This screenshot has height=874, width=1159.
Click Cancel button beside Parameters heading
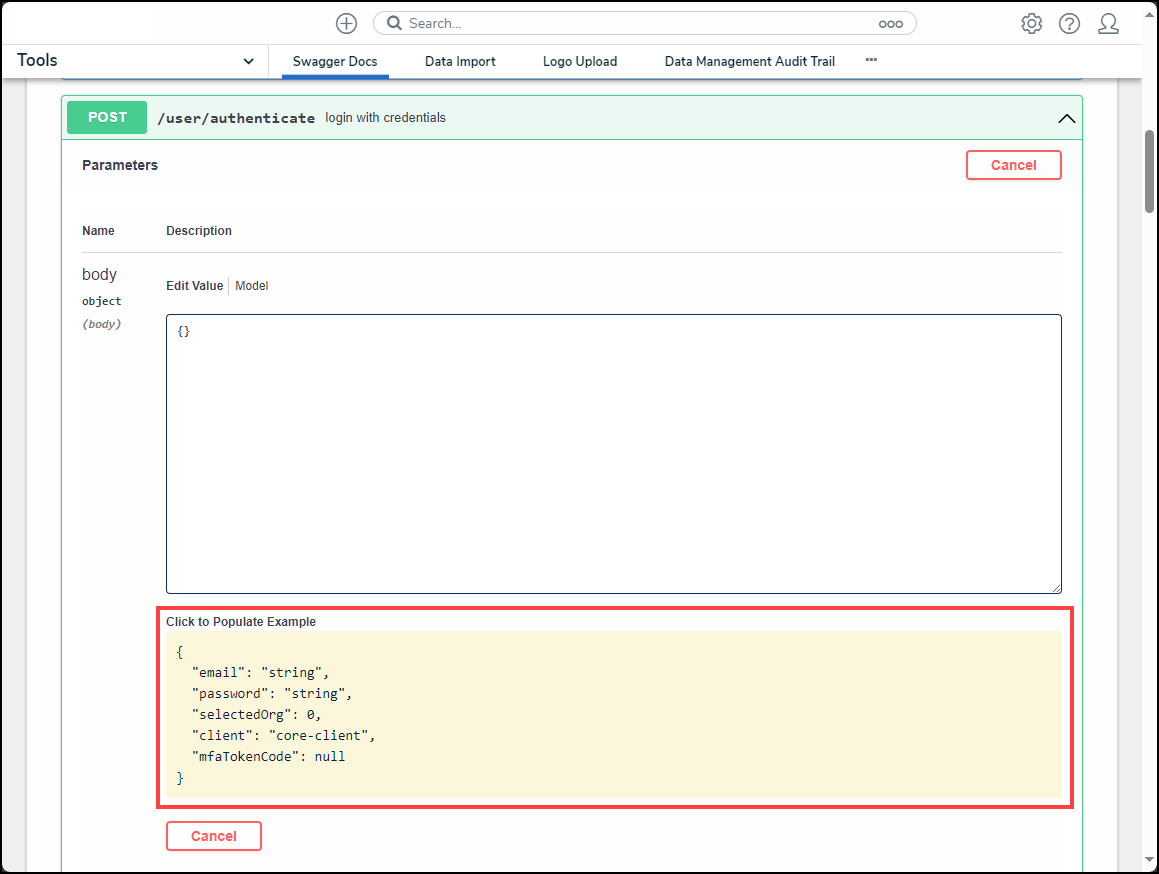click(1013, 165)
